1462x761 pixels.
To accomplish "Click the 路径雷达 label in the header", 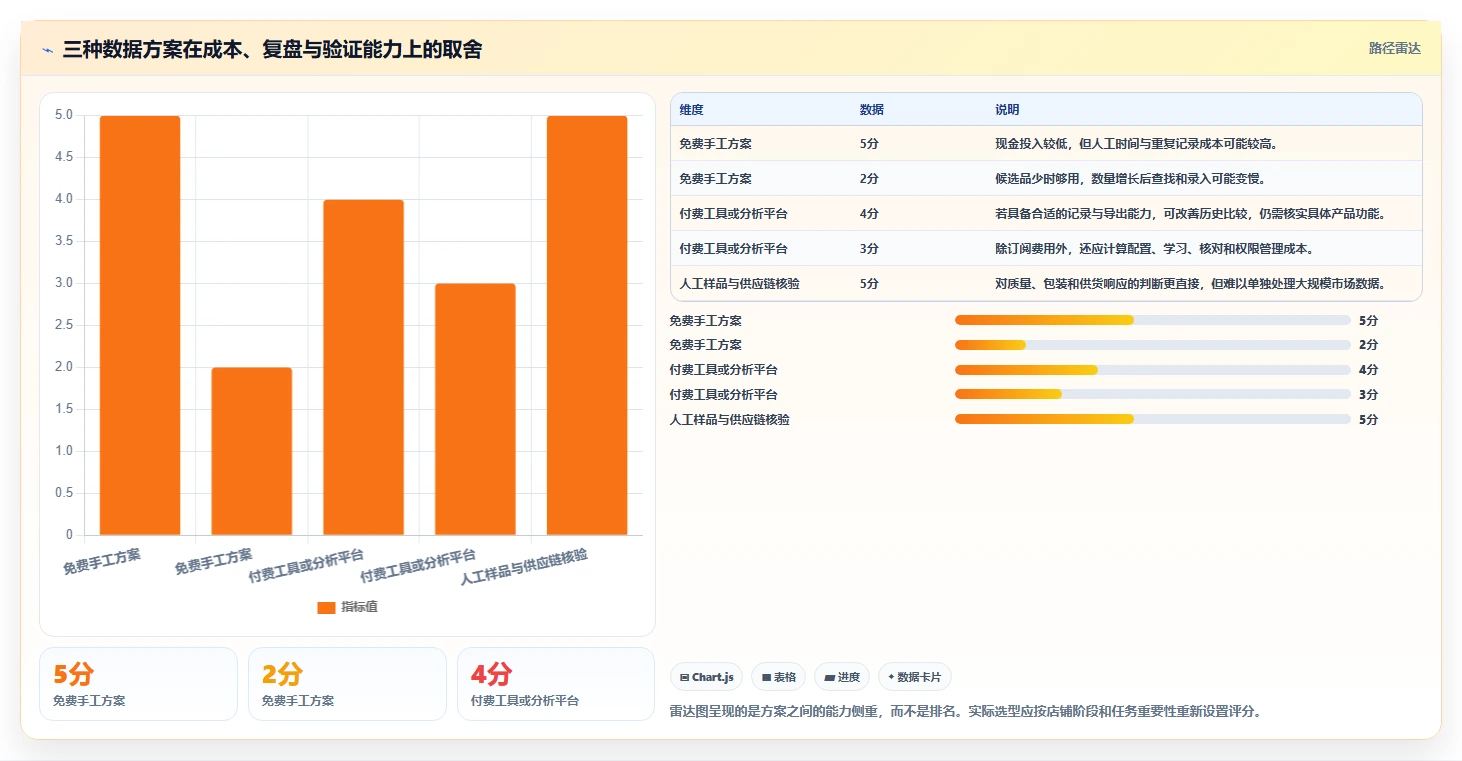I will click(x=1394, y=48).
